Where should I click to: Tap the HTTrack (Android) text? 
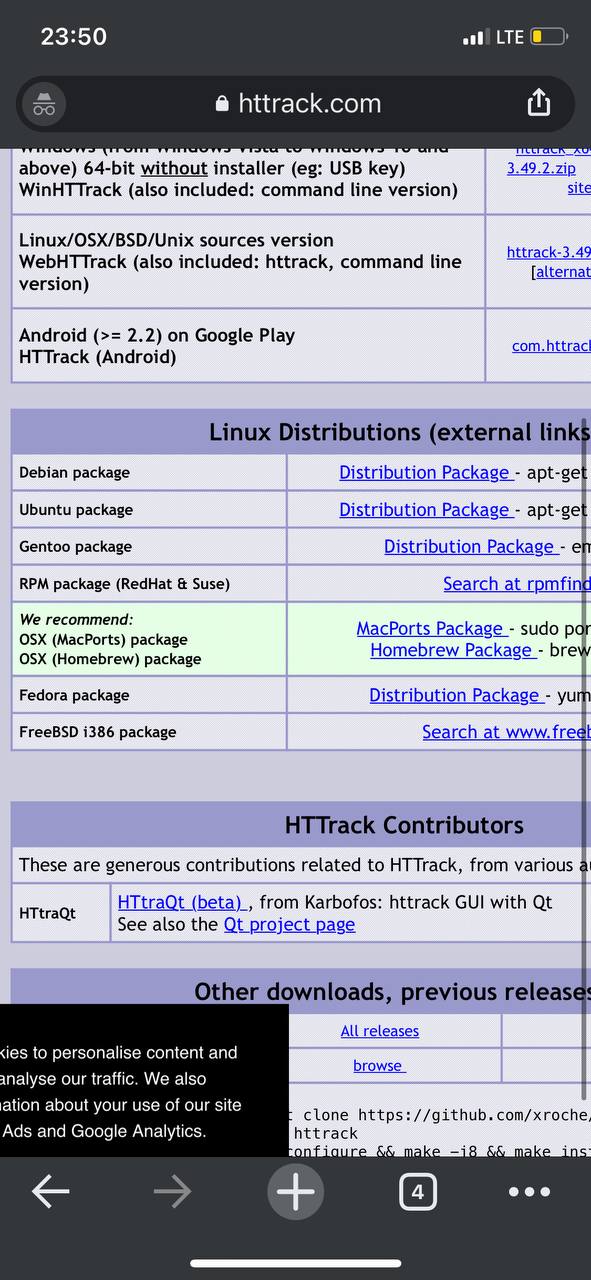pyautogui.click(x=97, y=357)
